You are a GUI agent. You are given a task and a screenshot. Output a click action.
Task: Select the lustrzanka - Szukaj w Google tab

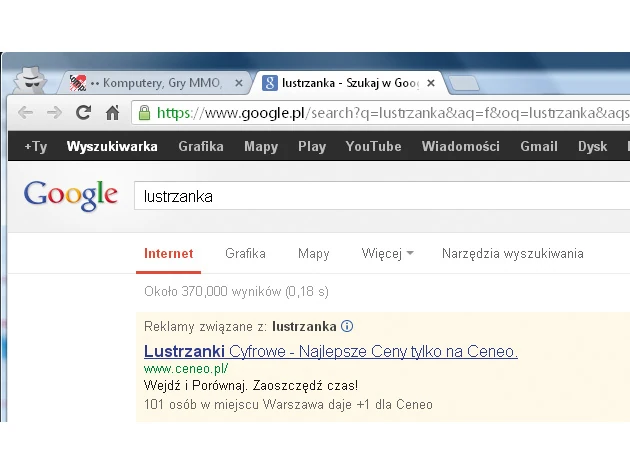(350, 83)
